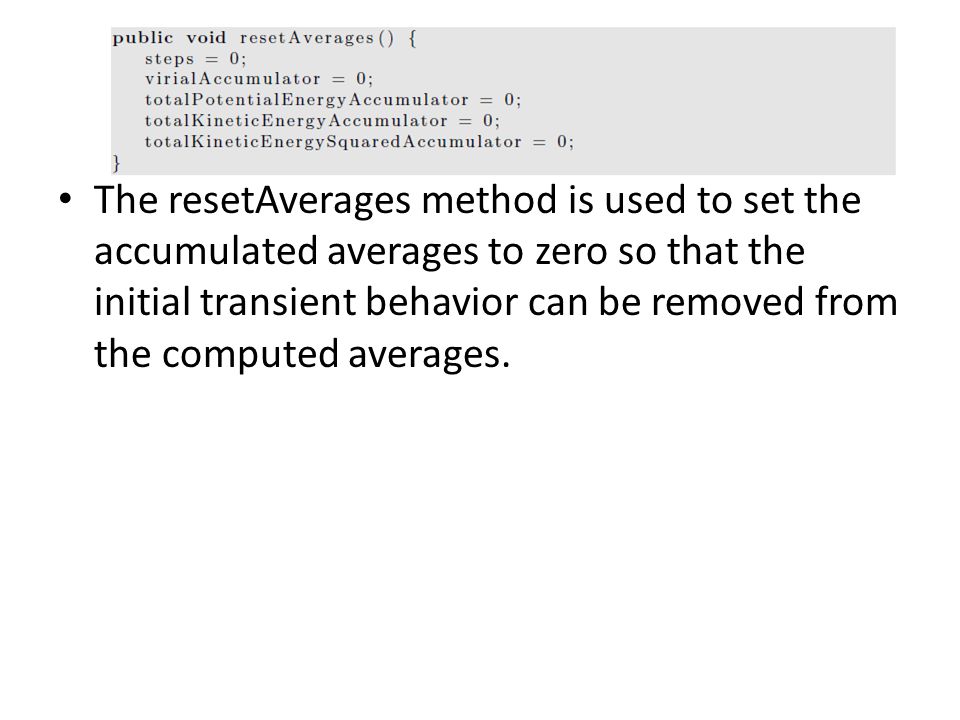This screenshot has height=720, width=960.
Task: Click the word 'accumulated' in the paragraph
Action: click(206, 251)
